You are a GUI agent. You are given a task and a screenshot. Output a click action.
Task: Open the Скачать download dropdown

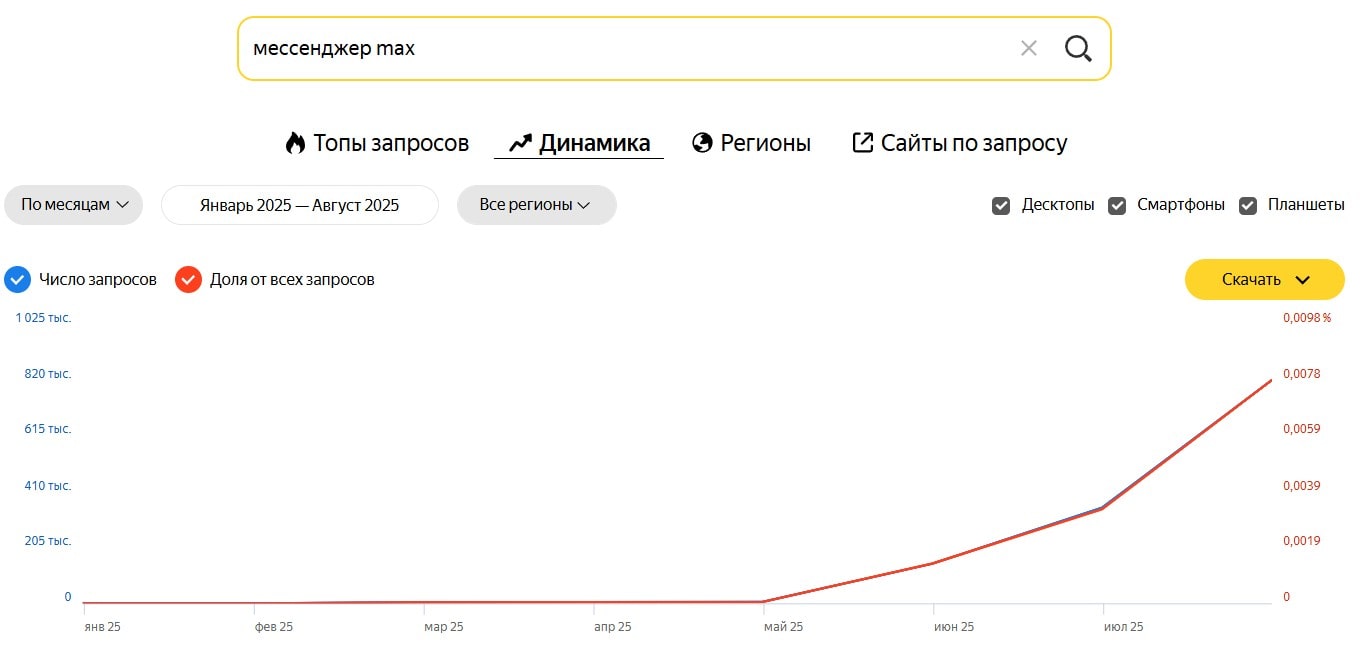[1265, 280]
